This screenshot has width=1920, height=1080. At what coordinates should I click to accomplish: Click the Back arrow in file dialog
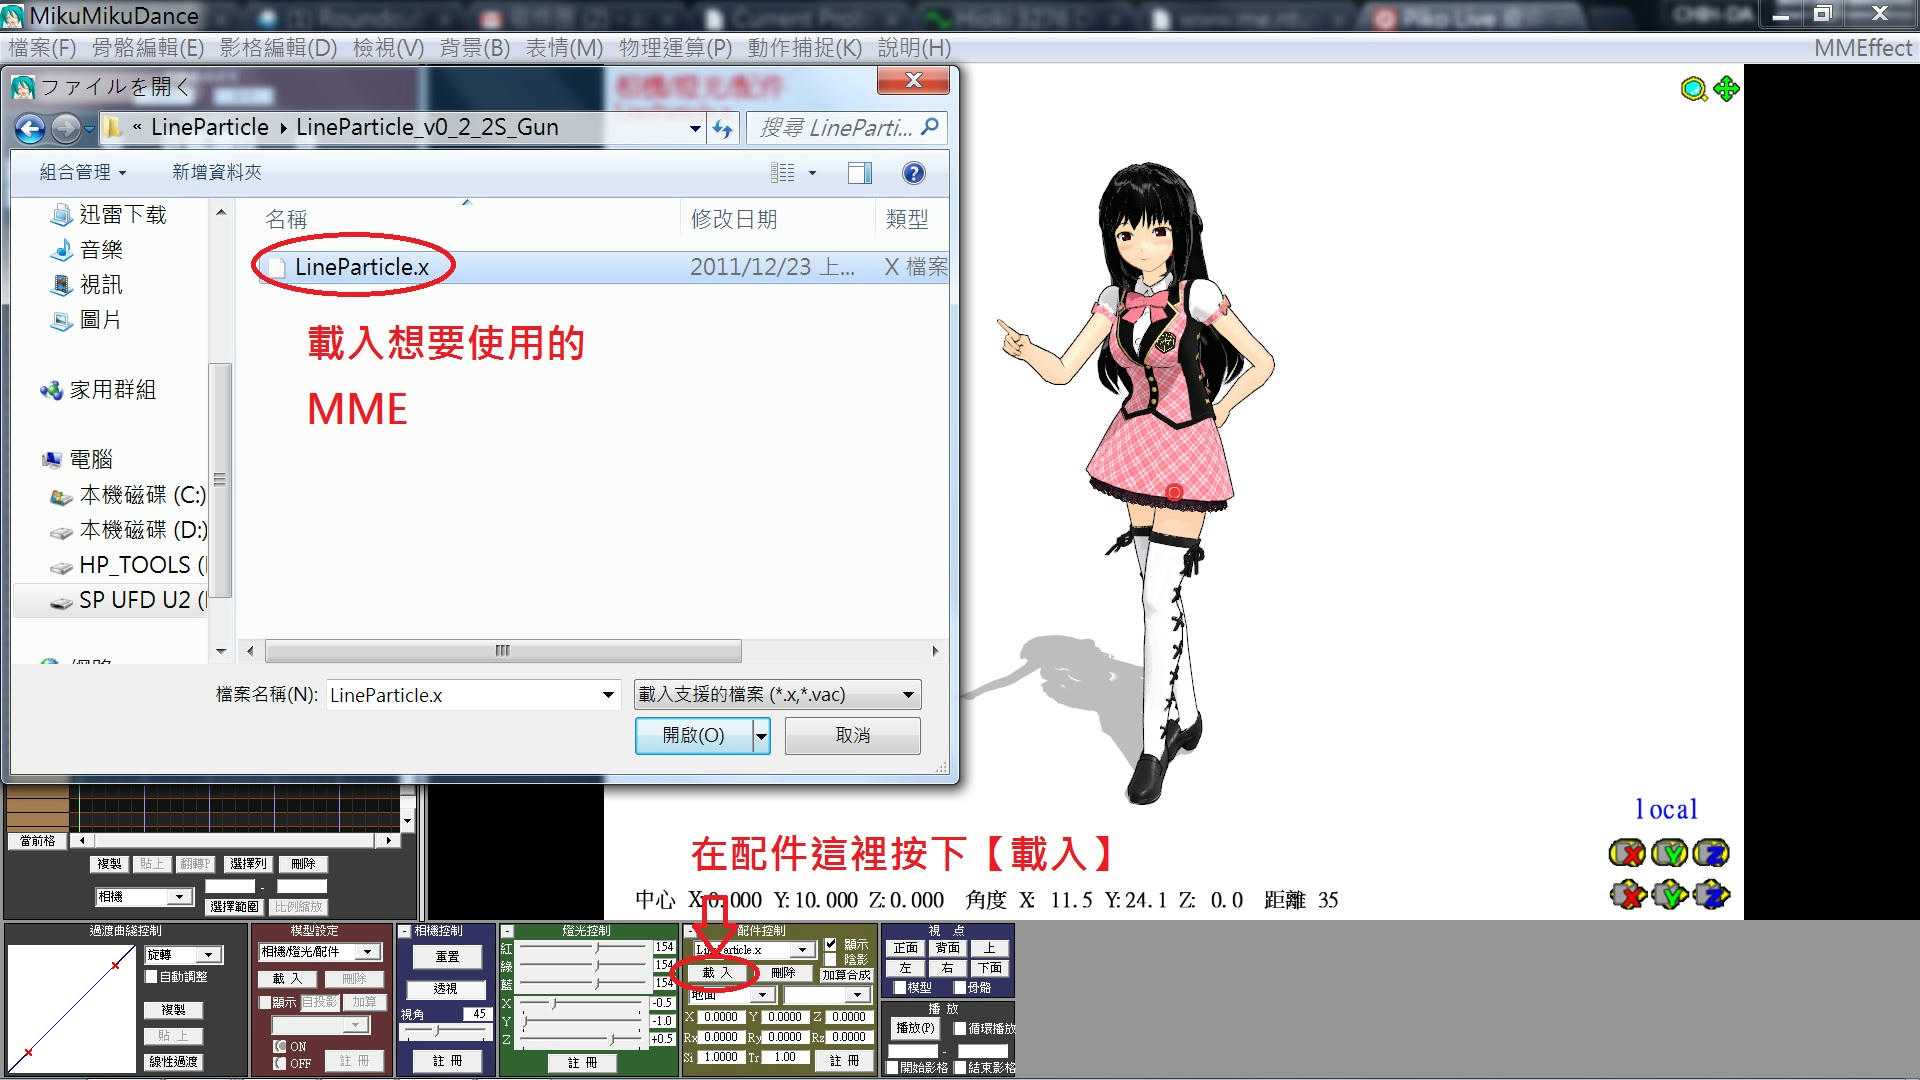[31, 128]
